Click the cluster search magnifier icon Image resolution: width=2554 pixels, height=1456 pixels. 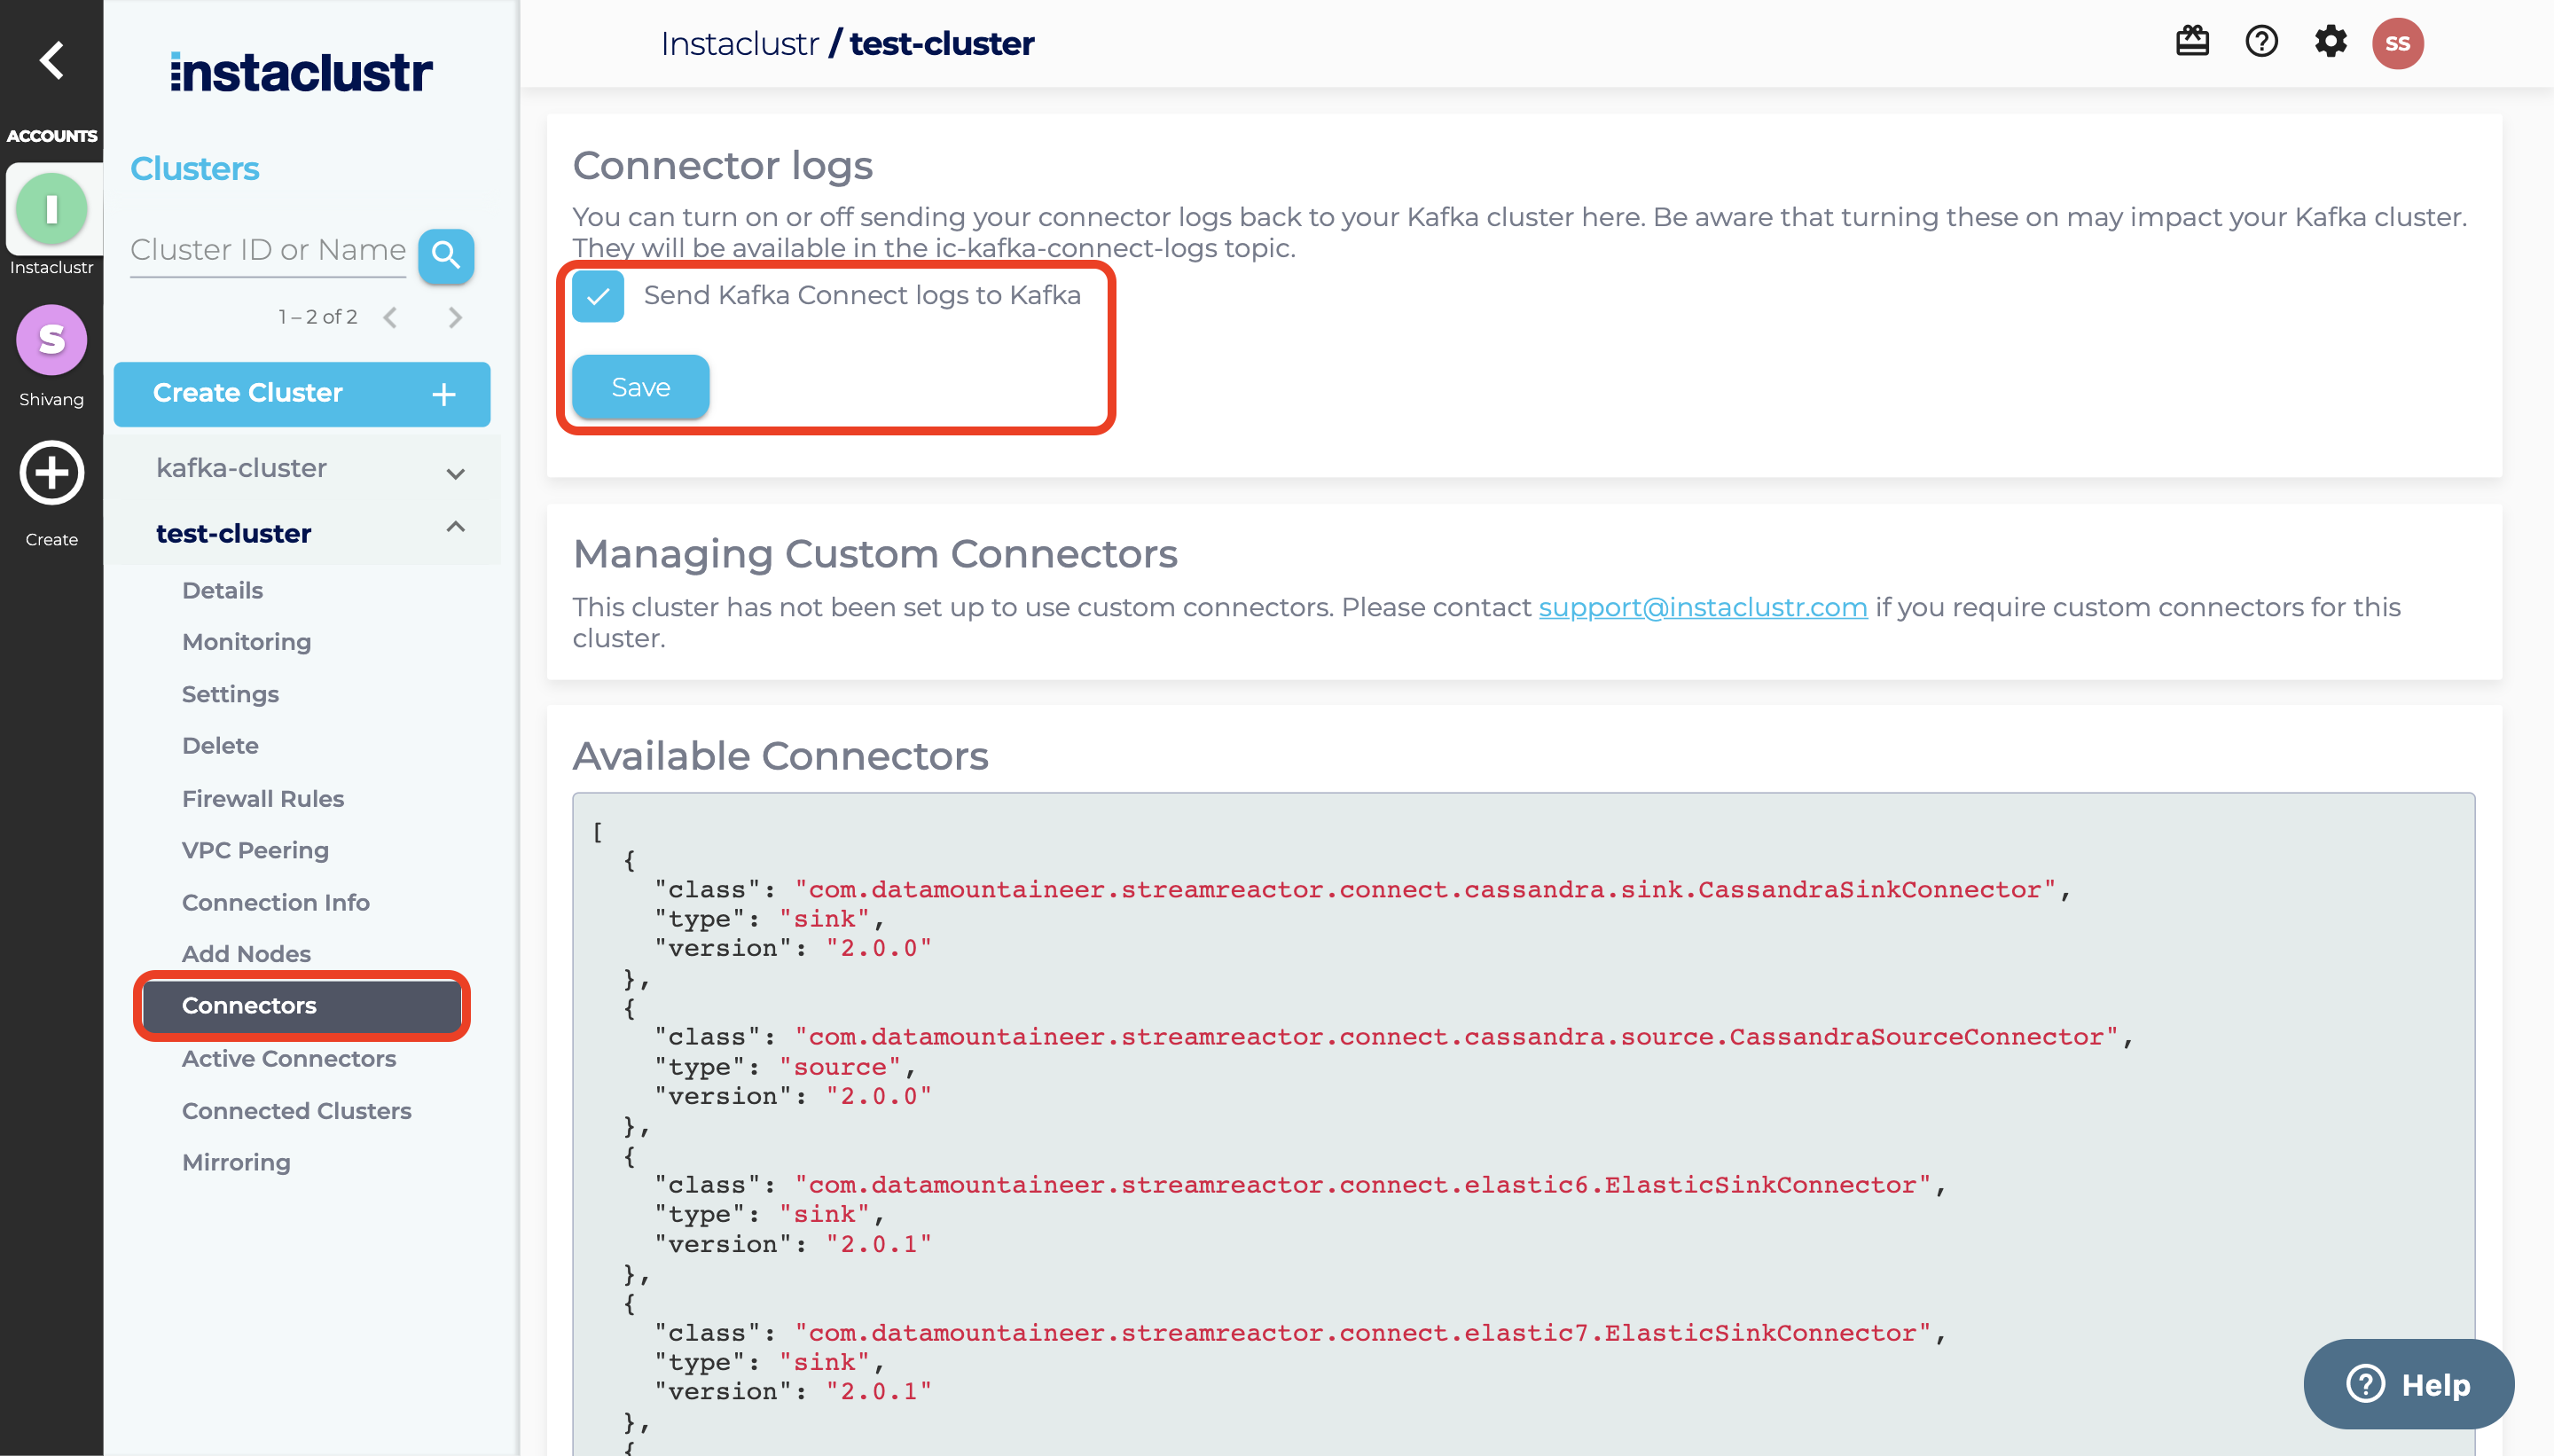446,256
